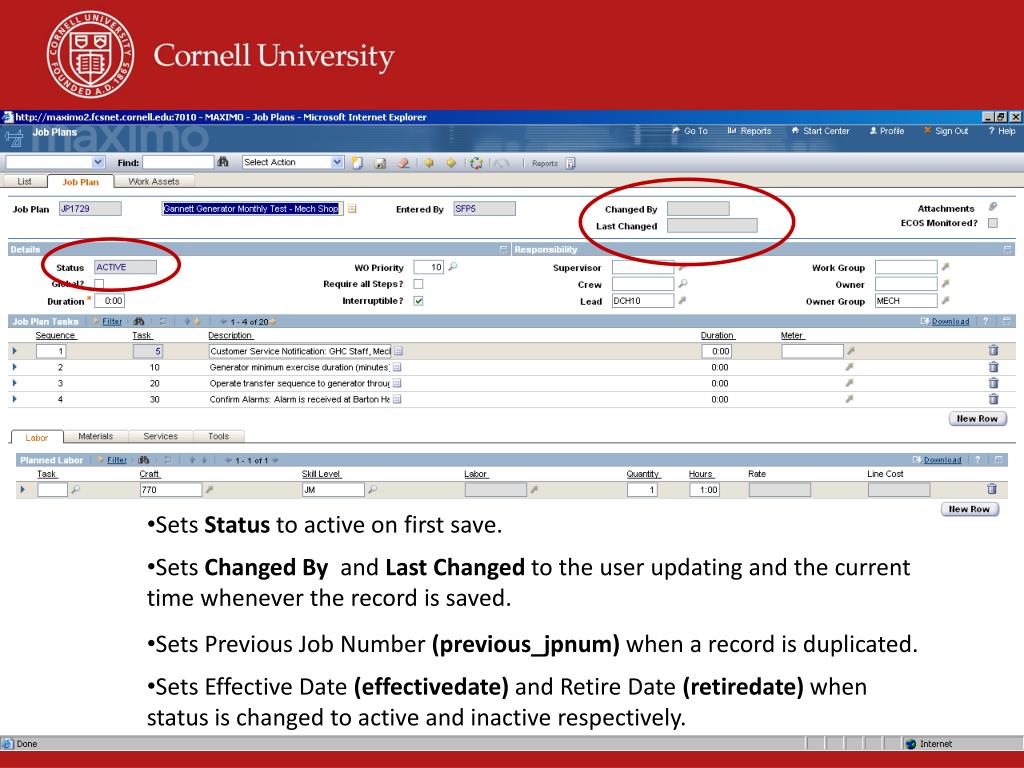Open detail menu icon next to Craft 770

click(x=210, y=489)
